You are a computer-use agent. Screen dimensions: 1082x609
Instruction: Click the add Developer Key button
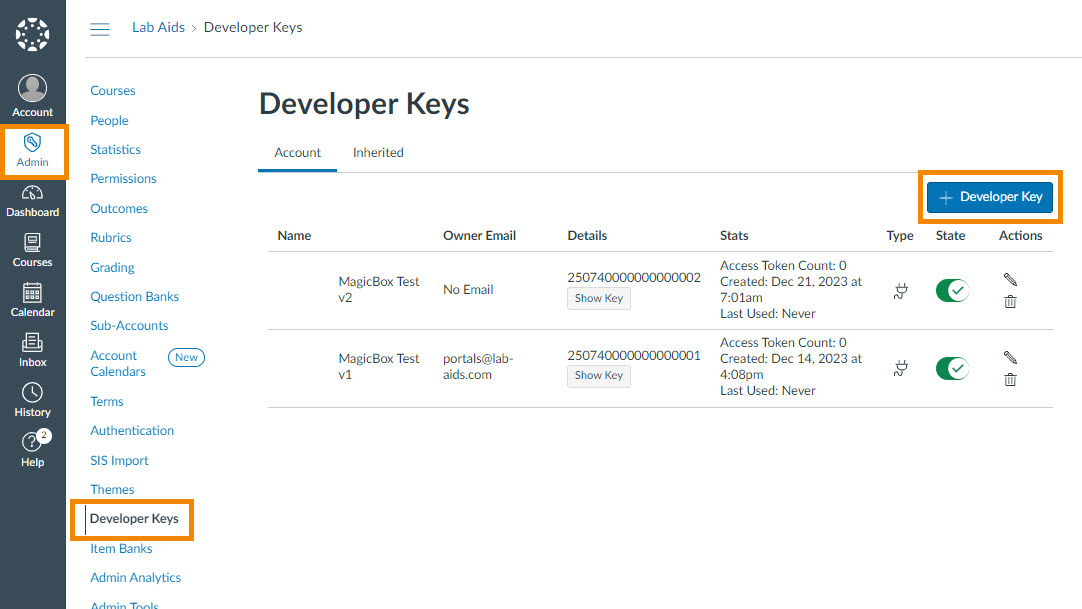pos(989,197)
